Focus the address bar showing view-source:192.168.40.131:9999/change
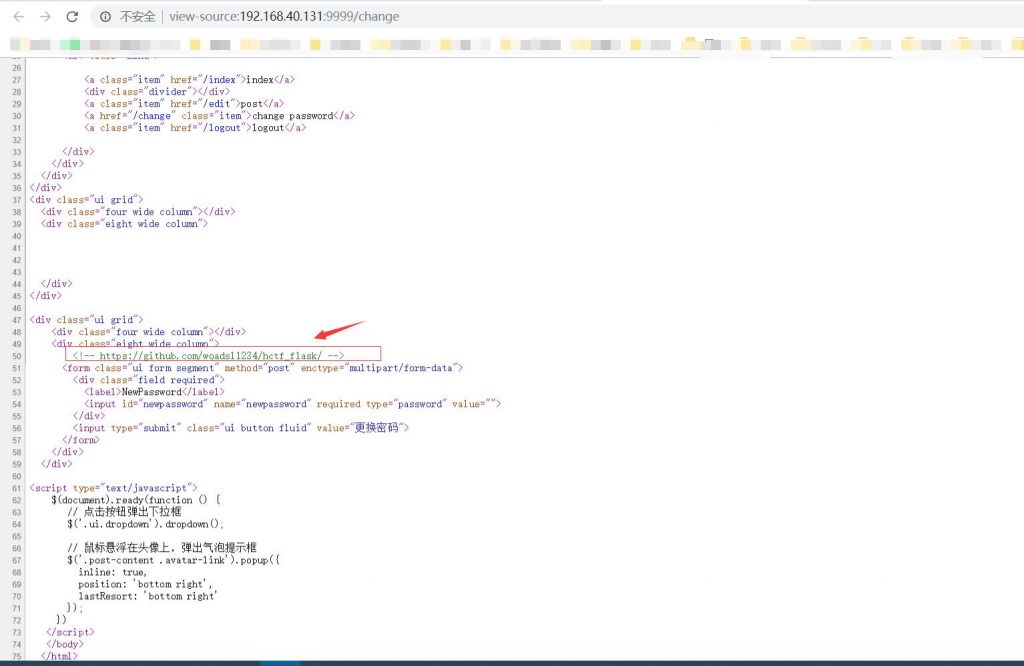This screenshot has width=1024, height=666. (x=284, y=16)
